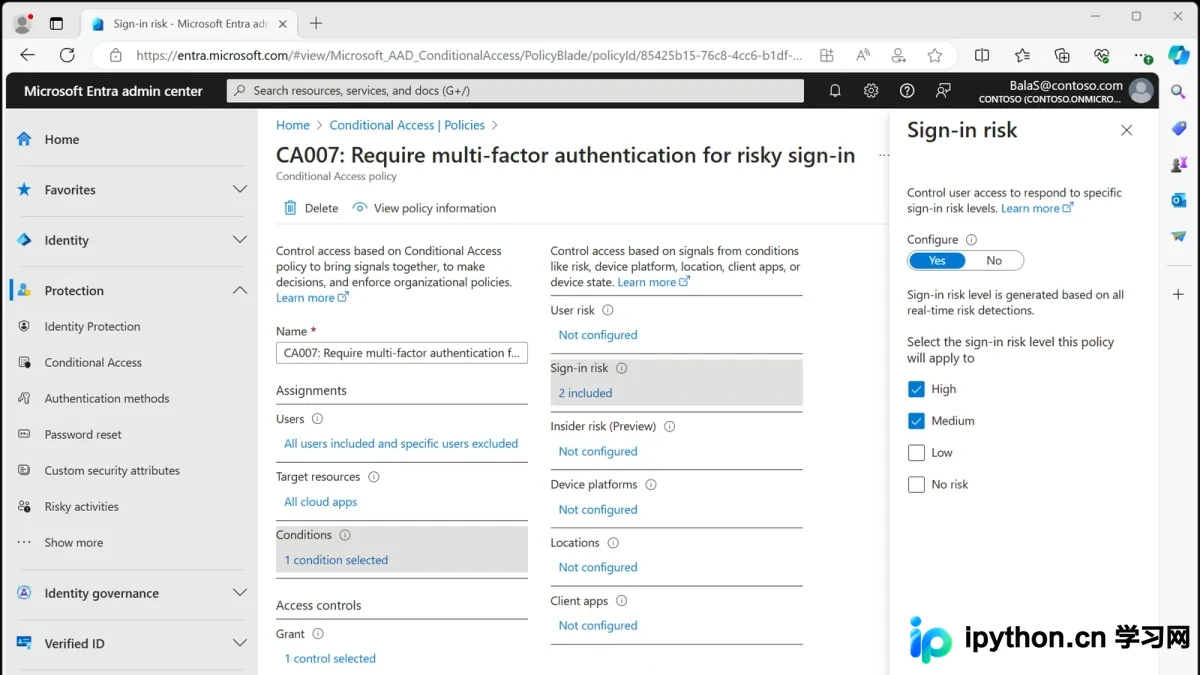The image size is (1200, 675).
Task: Expand the Favorites section
Action: click(240, 190)
